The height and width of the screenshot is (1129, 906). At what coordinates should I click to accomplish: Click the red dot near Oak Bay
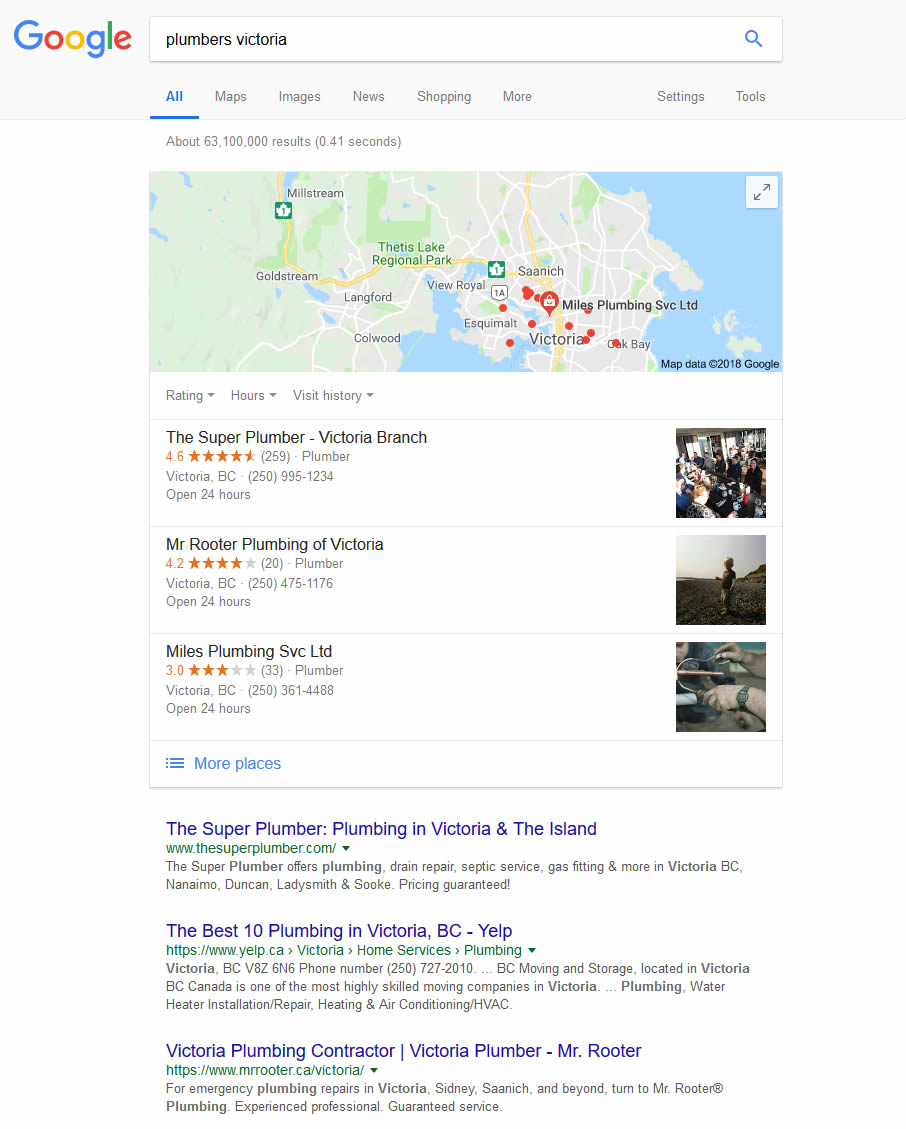pos(616,343)
